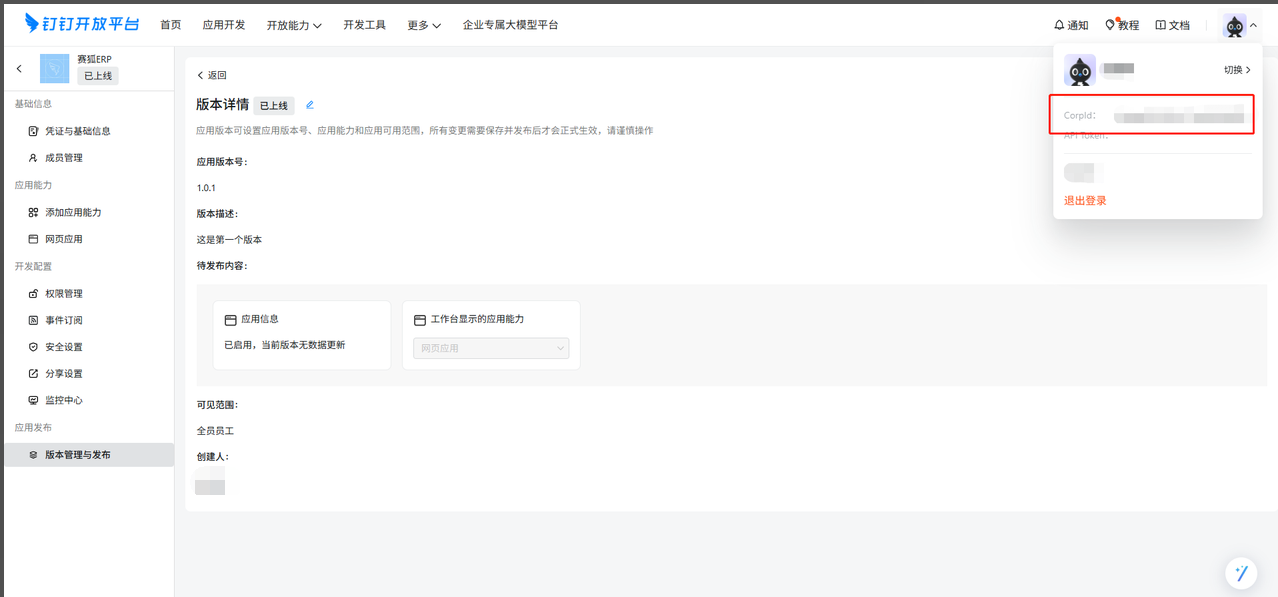Expand the 更多 dropdown menu
The image size is (1278, 597).
(424, 25)
